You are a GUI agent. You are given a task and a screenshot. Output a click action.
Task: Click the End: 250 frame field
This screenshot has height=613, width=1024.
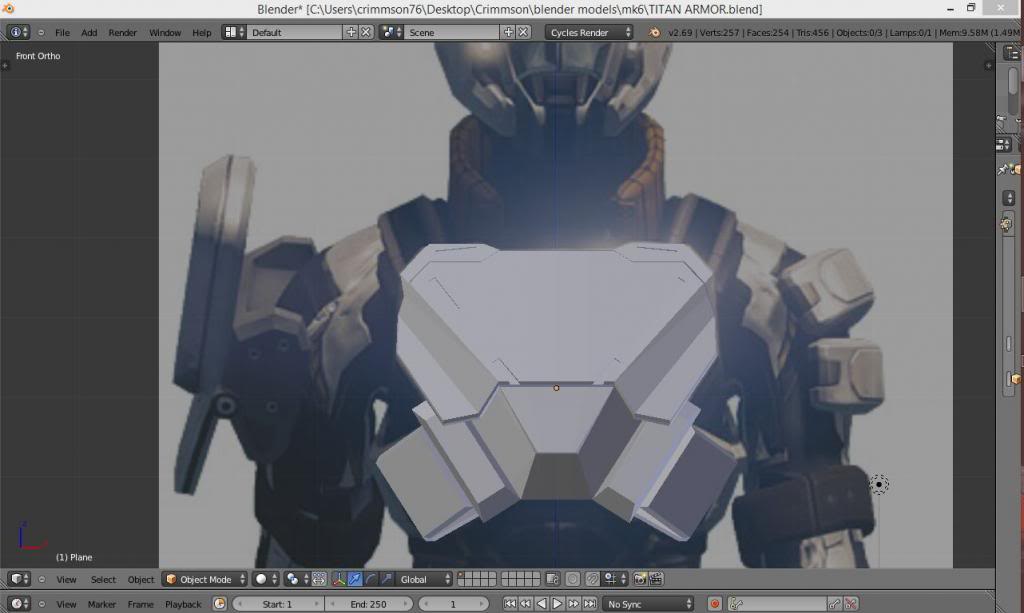pyautogui.click(x=369, y=604)
